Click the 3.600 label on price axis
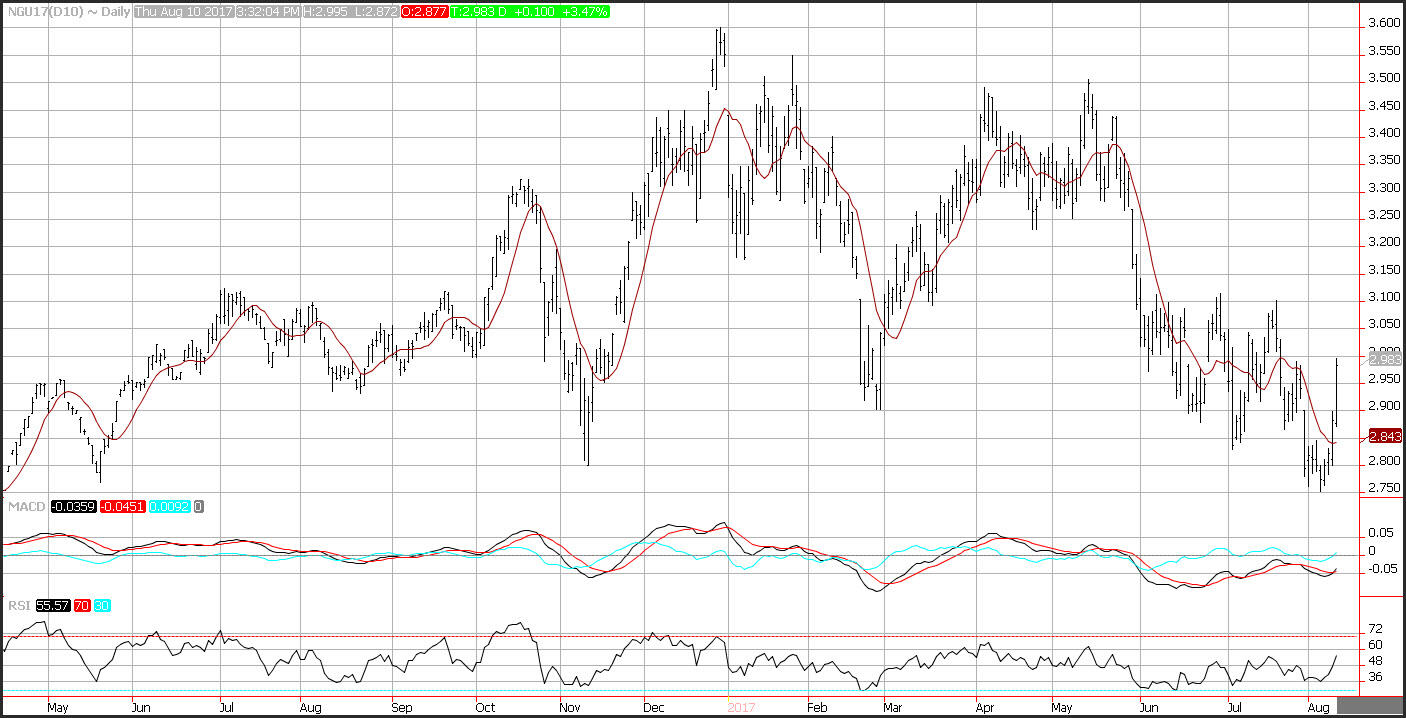This screenshot has width=1406, height=718. 1382,22
